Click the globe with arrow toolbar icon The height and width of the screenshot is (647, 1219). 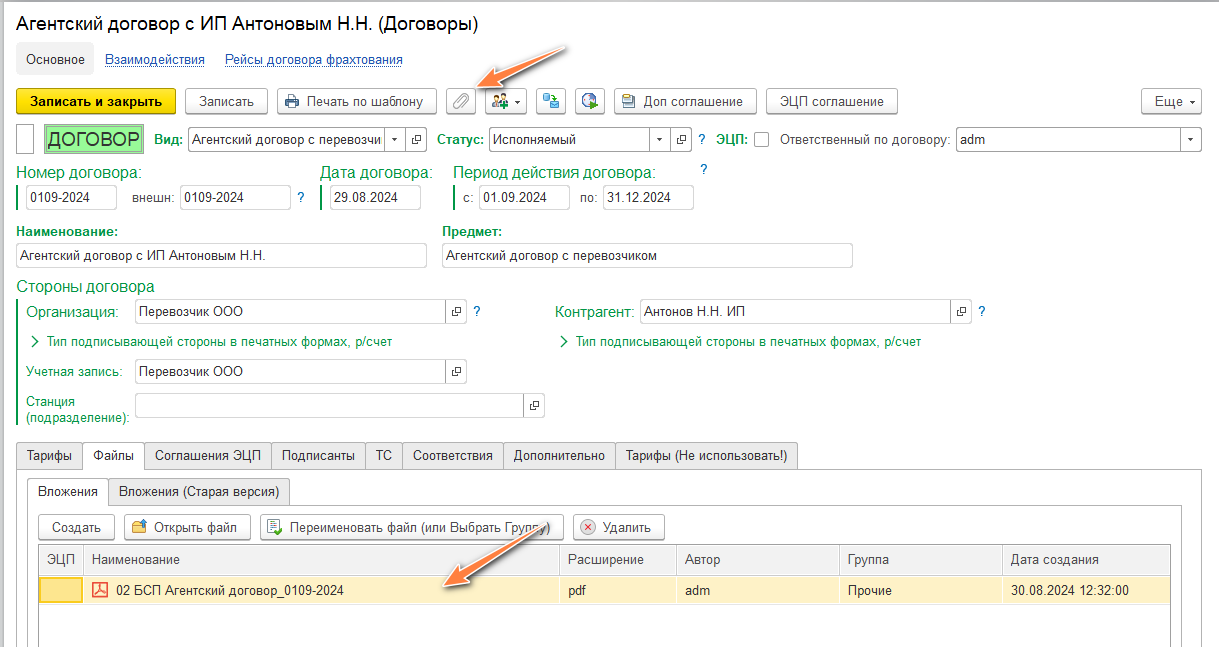589,101
